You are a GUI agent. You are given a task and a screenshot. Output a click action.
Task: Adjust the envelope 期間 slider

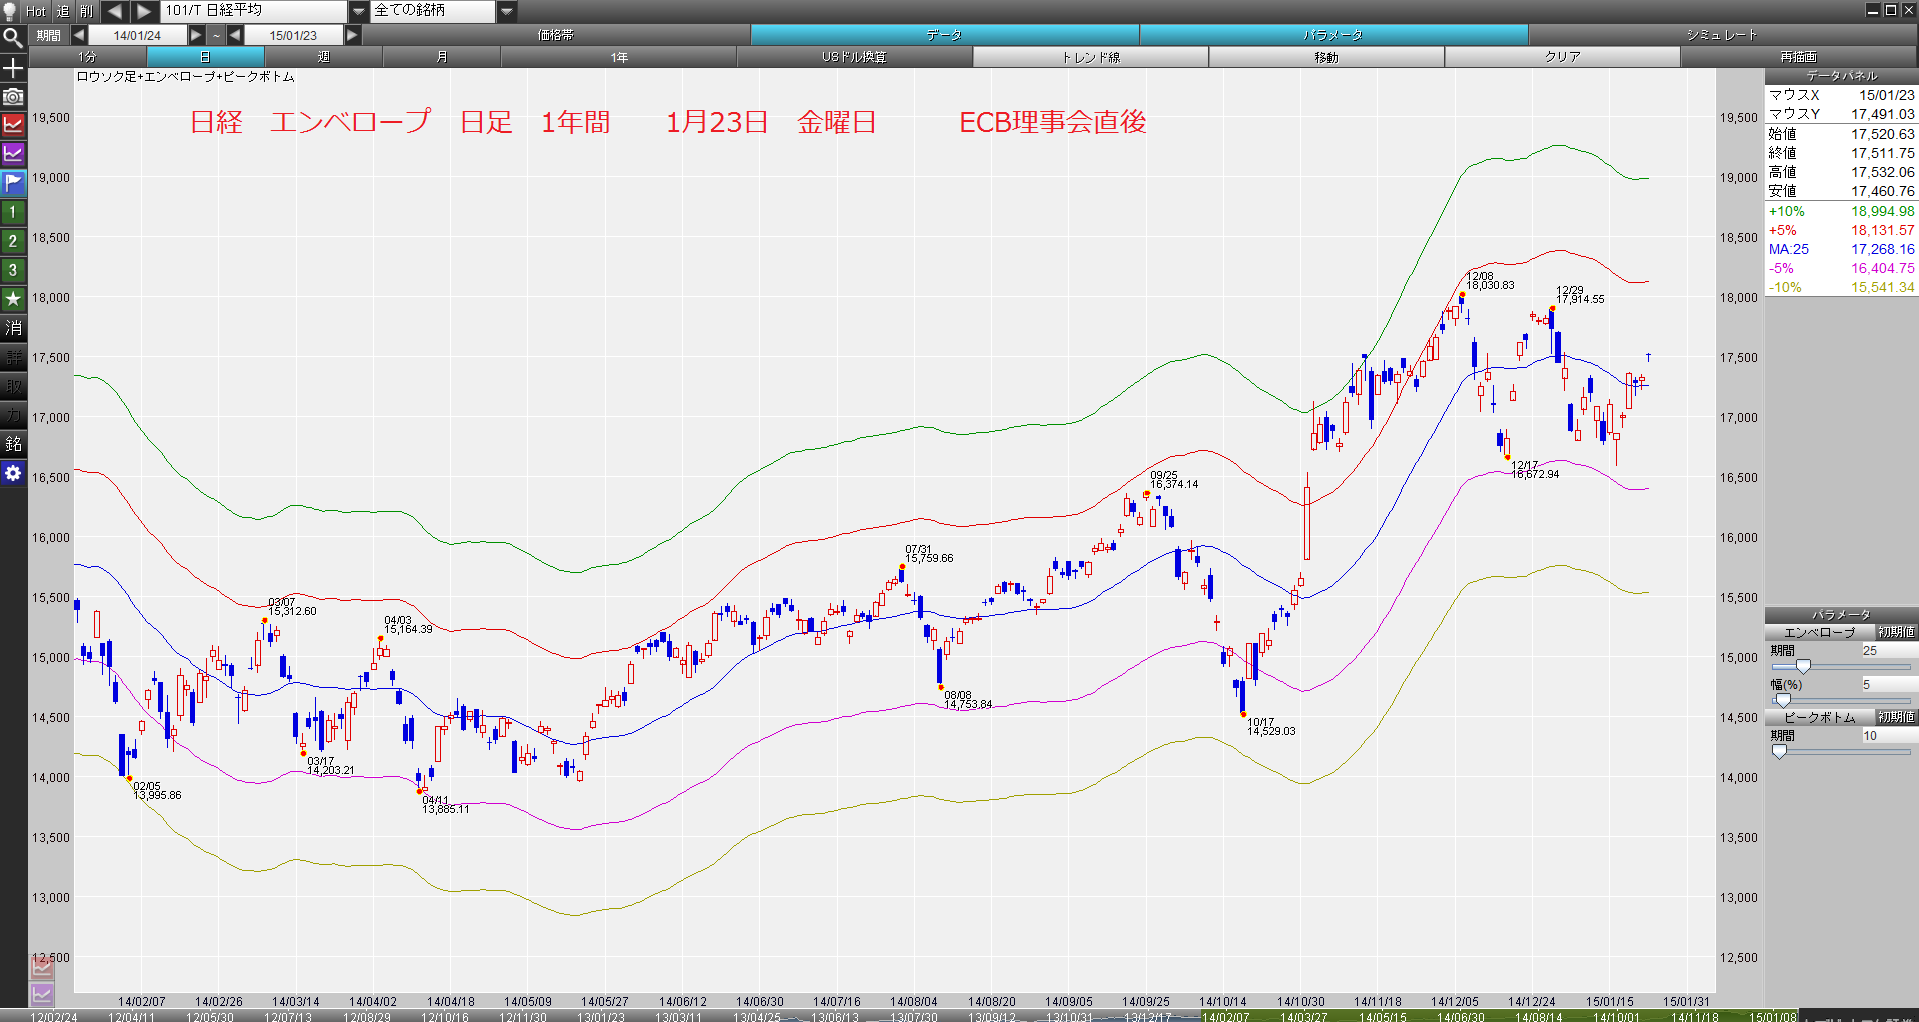pos(1803,666)
